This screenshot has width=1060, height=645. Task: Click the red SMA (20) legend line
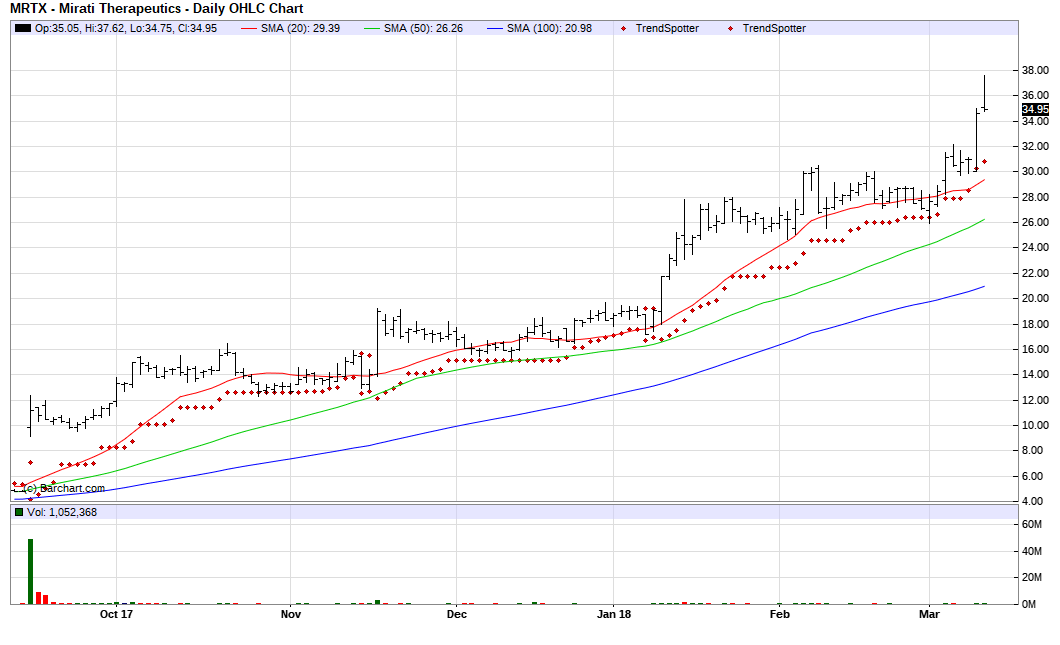point(249,28)
